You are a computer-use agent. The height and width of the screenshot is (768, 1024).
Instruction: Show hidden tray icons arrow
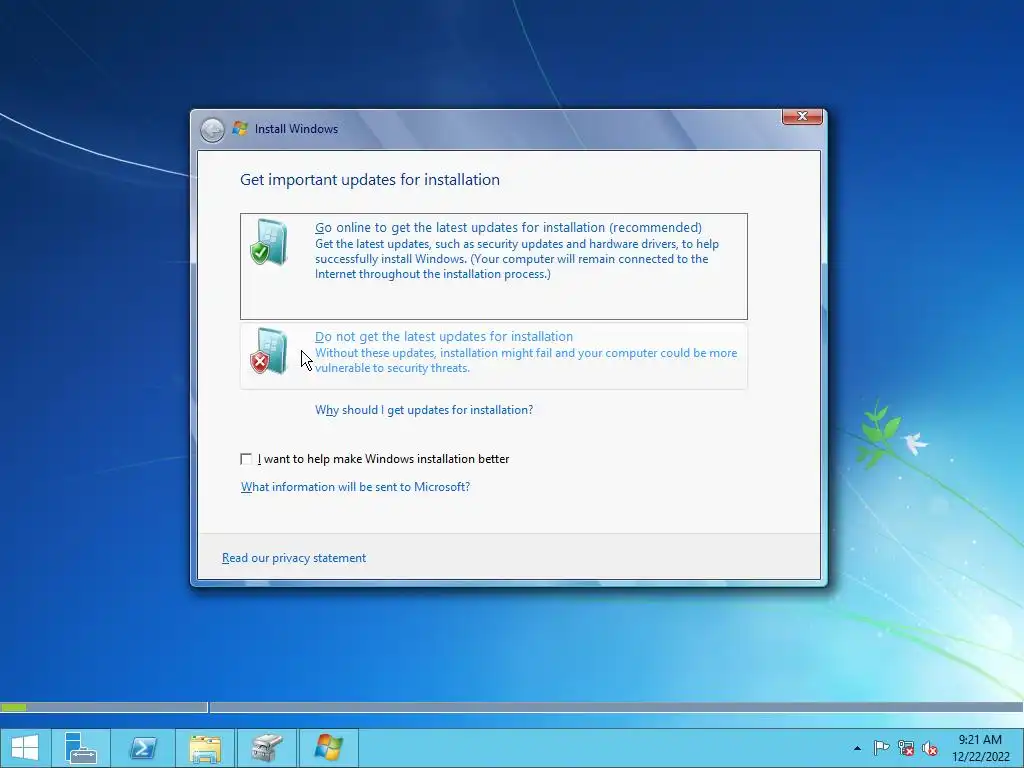[857, 748]
